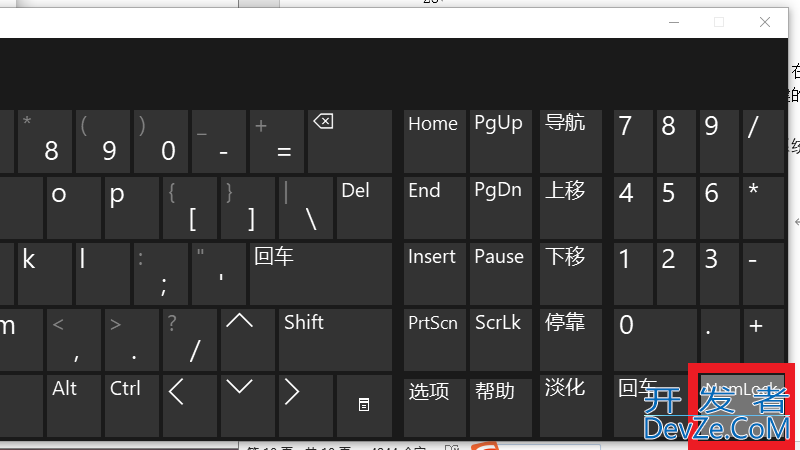Image resolution: width=800 pixels, height=450 pixels.
Task: Click the 淡化 (Fade) key
Action: tap(571, 406)
